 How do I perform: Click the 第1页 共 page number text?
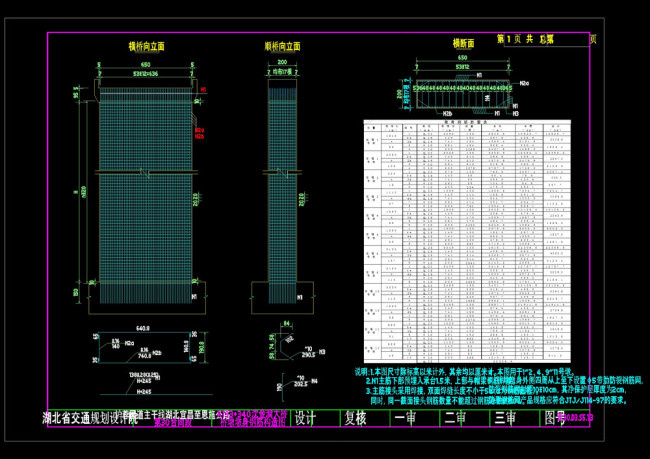(x=515, y=39)
